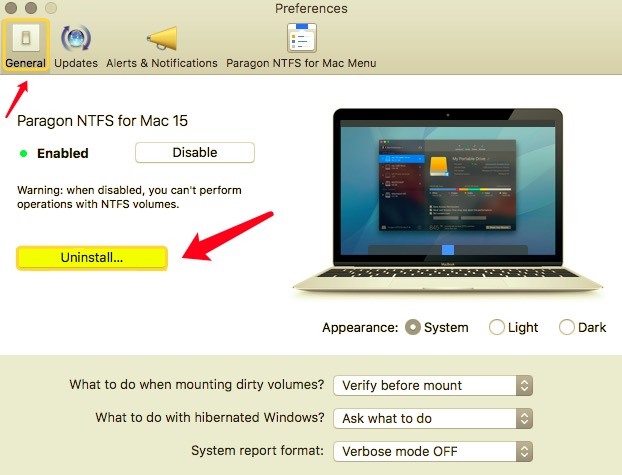Screen dimensions: 622x475
Task: Switch to Paragon NTFS for Mac Menu label
Action: [x=301, y=63]
